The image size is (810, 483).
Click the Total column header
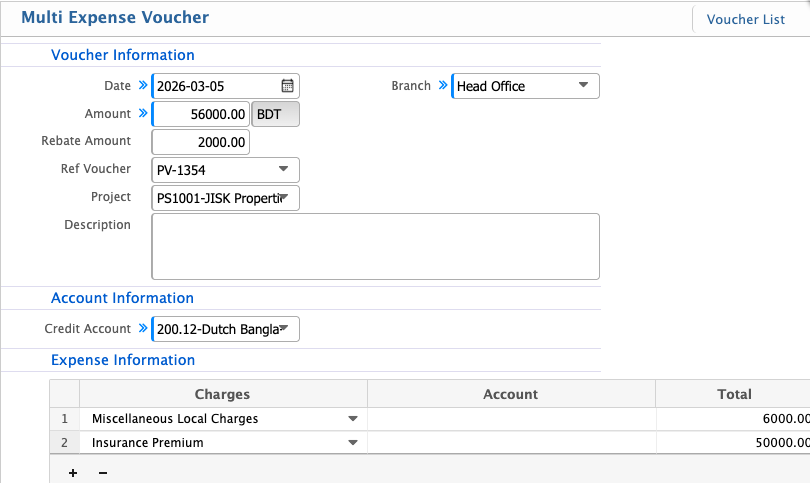point(733,394)
